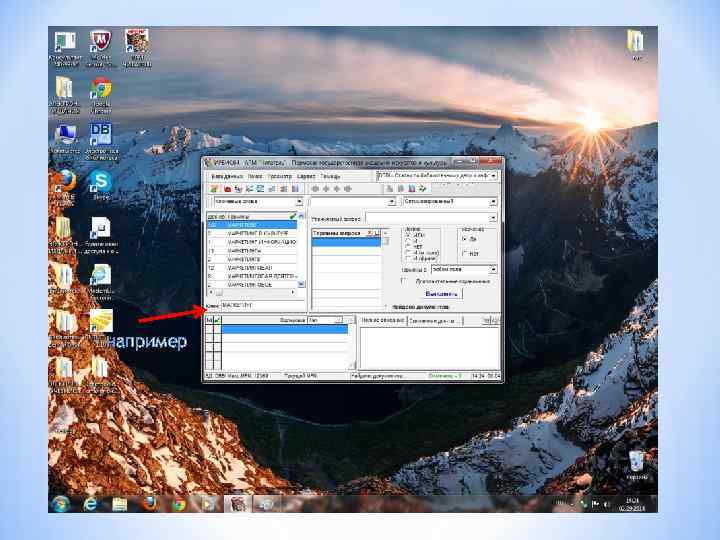Select the highlighted МАРКЕТИНГ term row
The width and height of the screenshot is (720, 540).
click(252, 225)
